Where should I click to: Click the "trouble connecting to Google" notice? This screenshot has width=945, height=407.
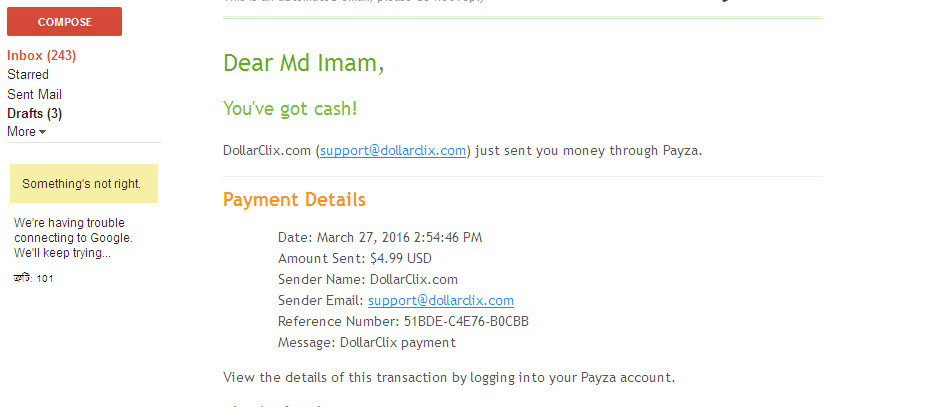73,238
